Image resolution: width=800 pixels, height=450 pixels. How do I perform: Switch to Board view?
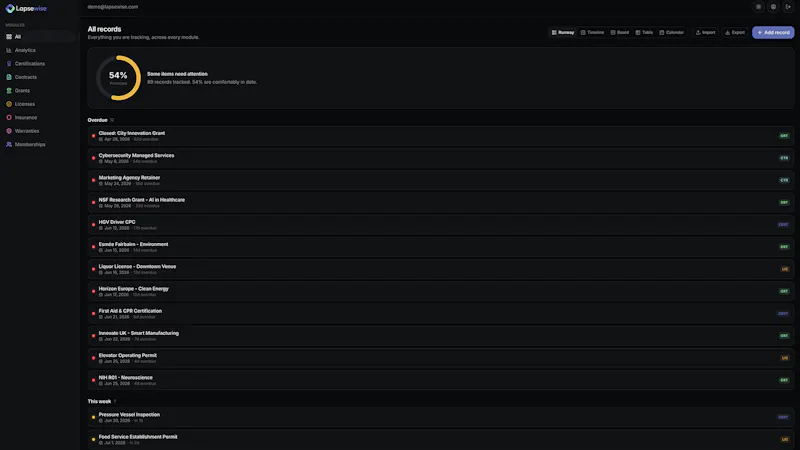point(620,32)
